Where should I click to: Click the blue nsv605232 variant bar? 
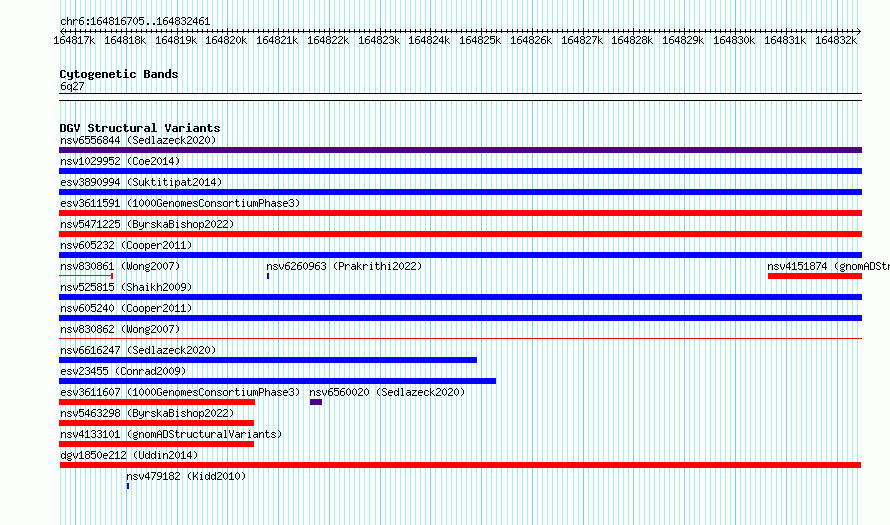(460, 255)
